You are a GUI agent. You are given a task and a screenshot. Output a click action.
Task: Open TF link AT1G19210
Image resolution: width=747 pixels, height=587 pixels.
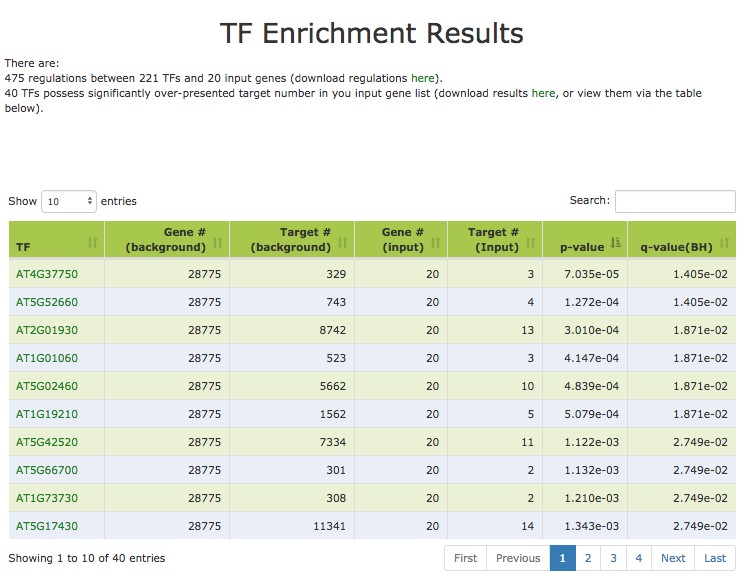[47, 414]
